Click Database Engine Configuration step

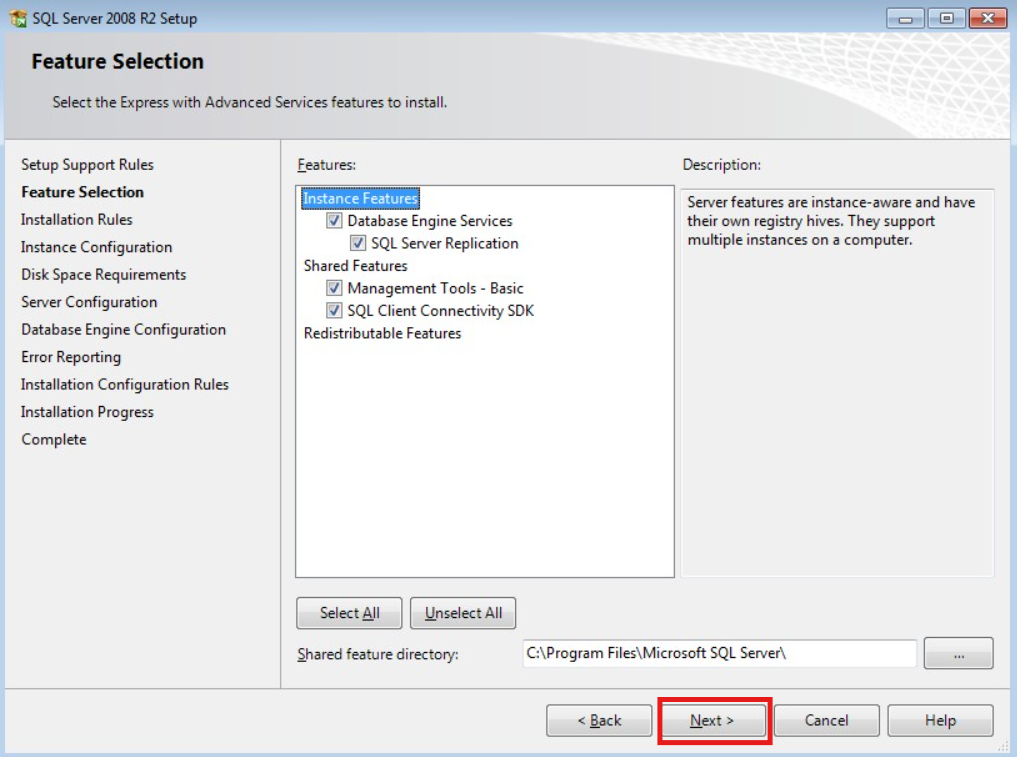point(123,329)
